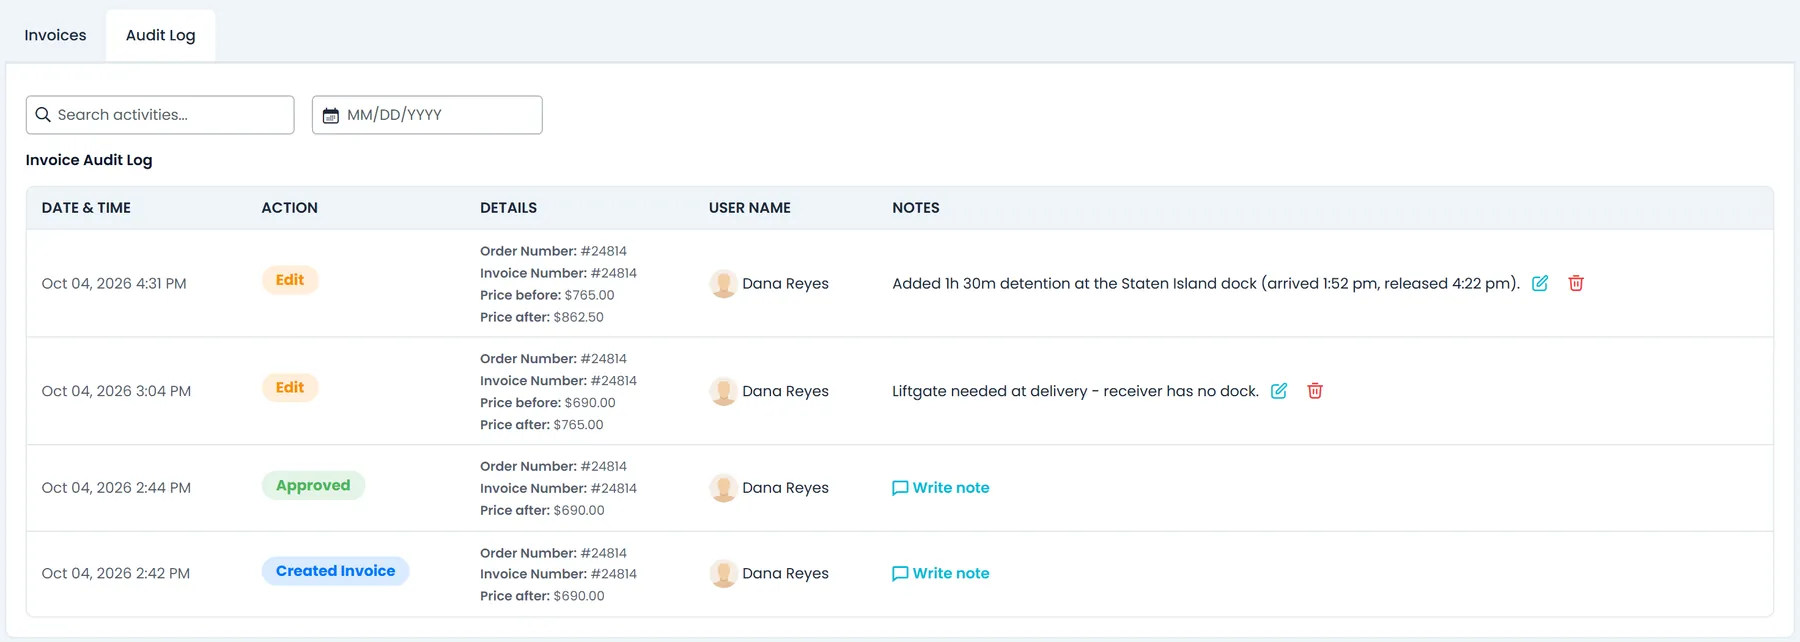The width and height of the screenshot is (1800, 642).
Task: Click the USER NAME column header
Action: click(x=750, y=208)
